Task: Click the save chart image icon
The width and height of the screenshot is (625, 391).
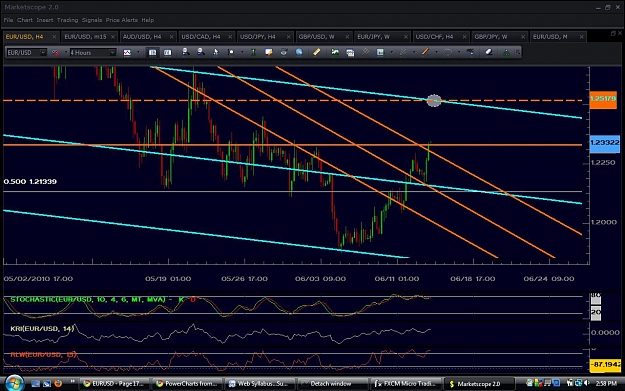Action: pyautogui.click(x=335, y=52)
